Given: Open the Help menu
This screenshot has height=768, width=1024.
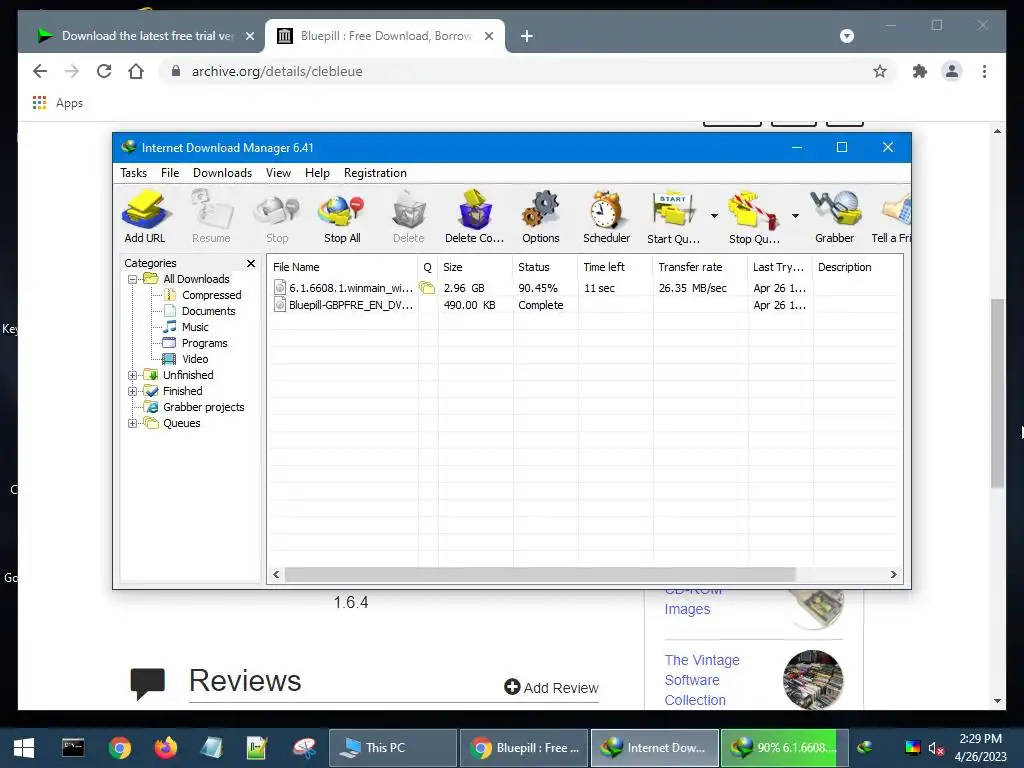Looking at the screenshot, I should point(317,173).
